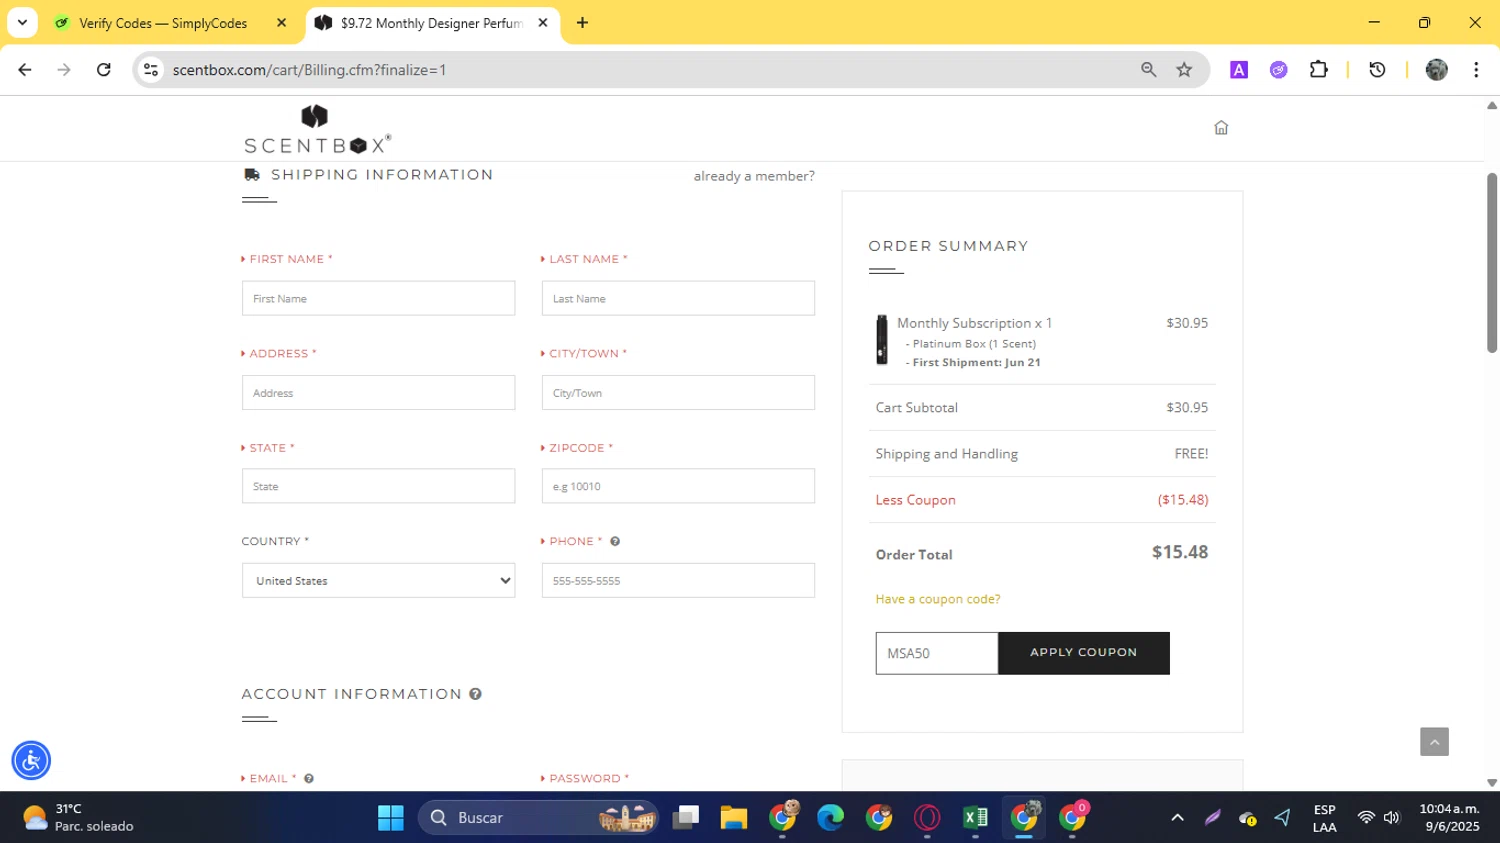
Task: Click the page vertical scrollbar thumb
Action: pos(1492,263)
